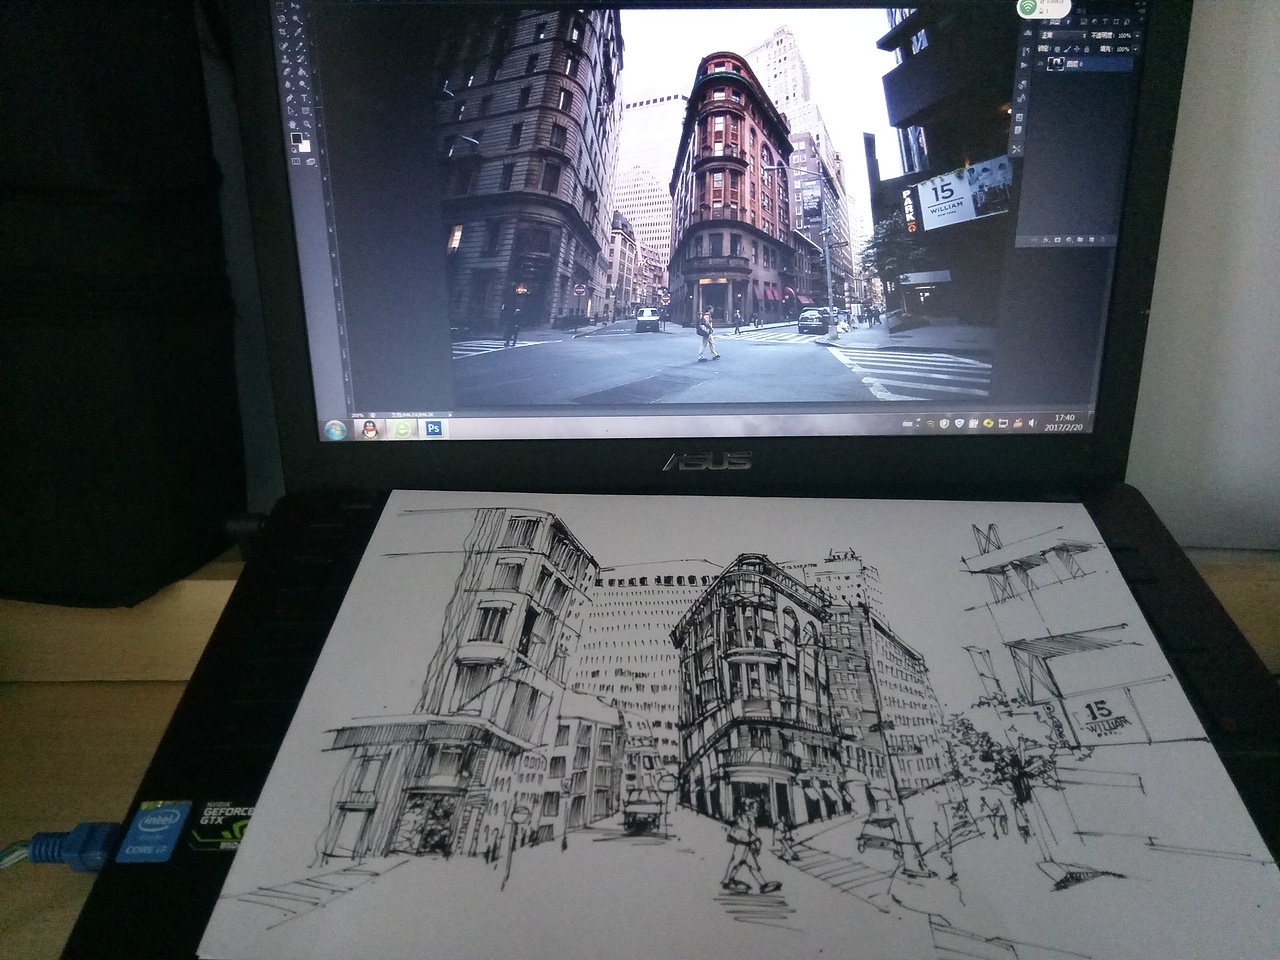1280x960 pixels.
Task: Select the Move tool in Photoshop toolbar
Action: tap(295, 6)
